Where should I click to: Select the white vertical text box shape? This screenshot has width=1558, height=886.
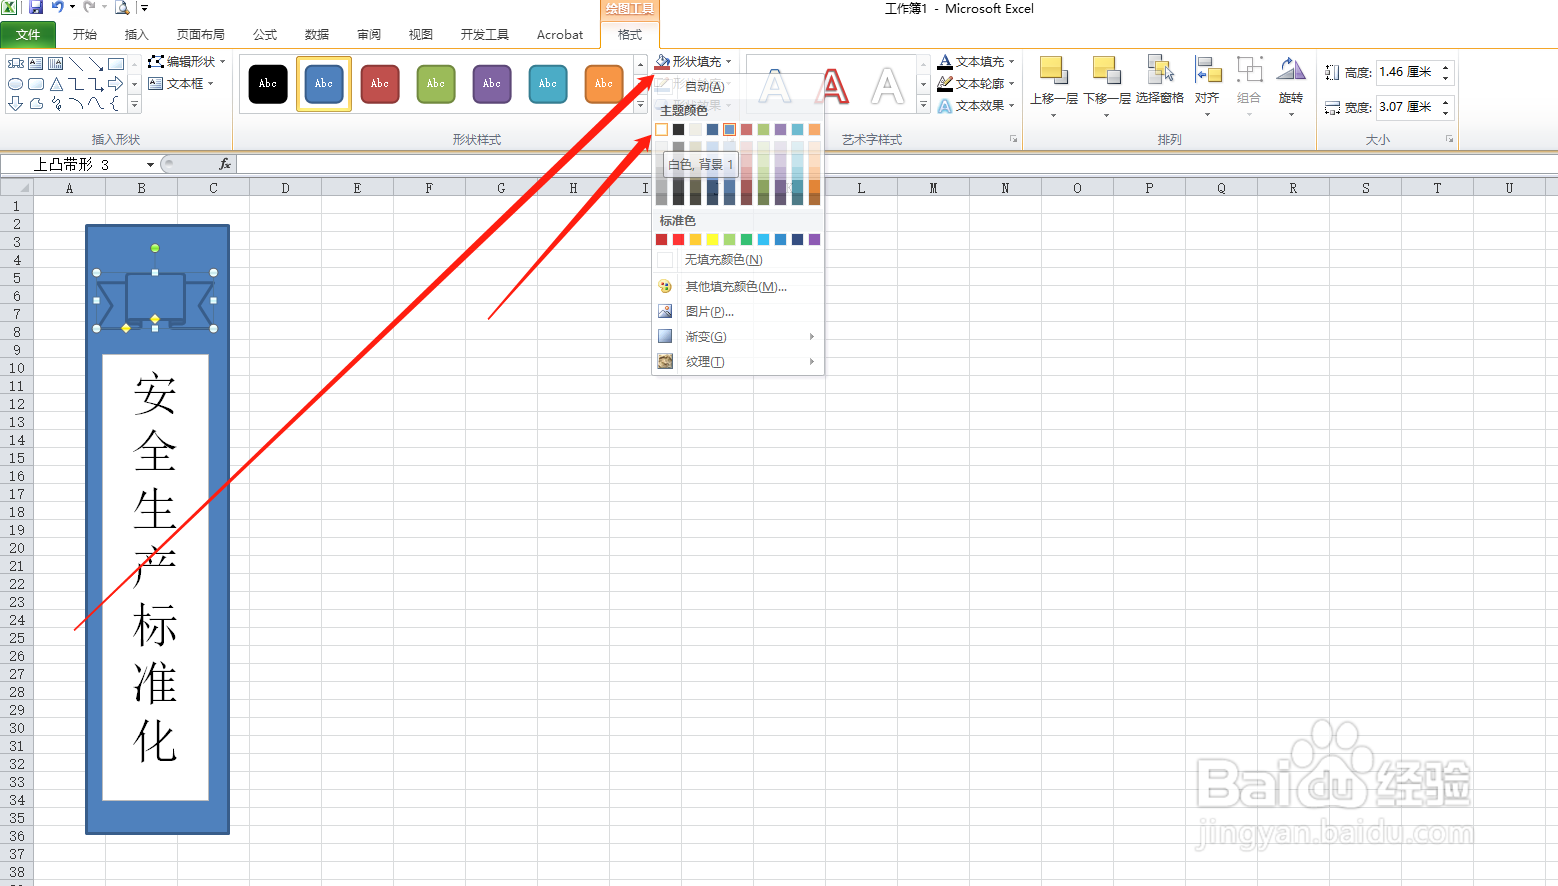pos(155,577)
